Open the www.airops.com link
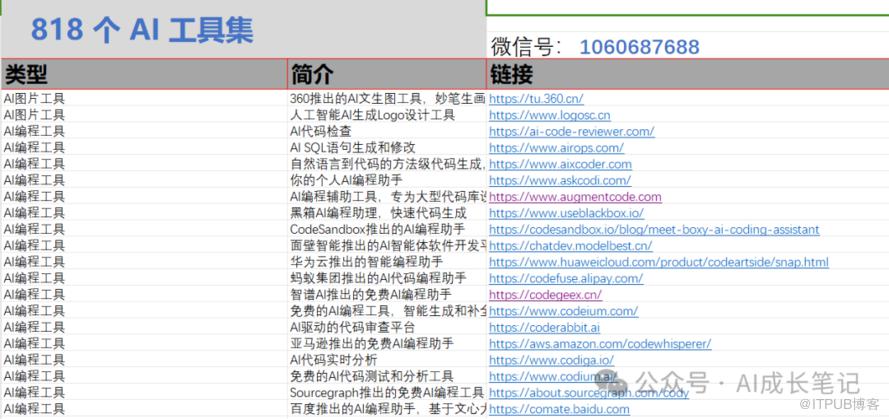Screen dimensions: 889x419 [556, 148]
